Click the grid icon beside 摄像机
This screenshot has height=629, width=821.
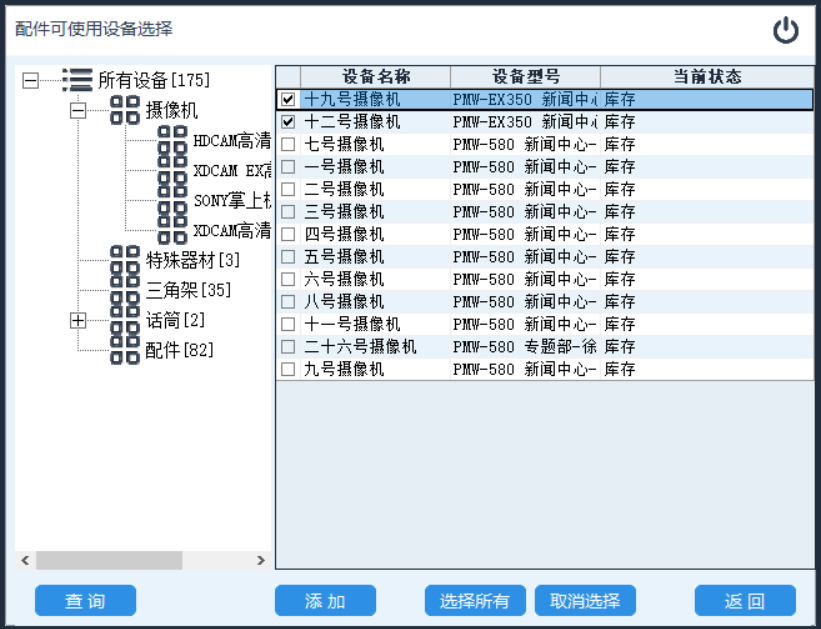tap(125, 110)
